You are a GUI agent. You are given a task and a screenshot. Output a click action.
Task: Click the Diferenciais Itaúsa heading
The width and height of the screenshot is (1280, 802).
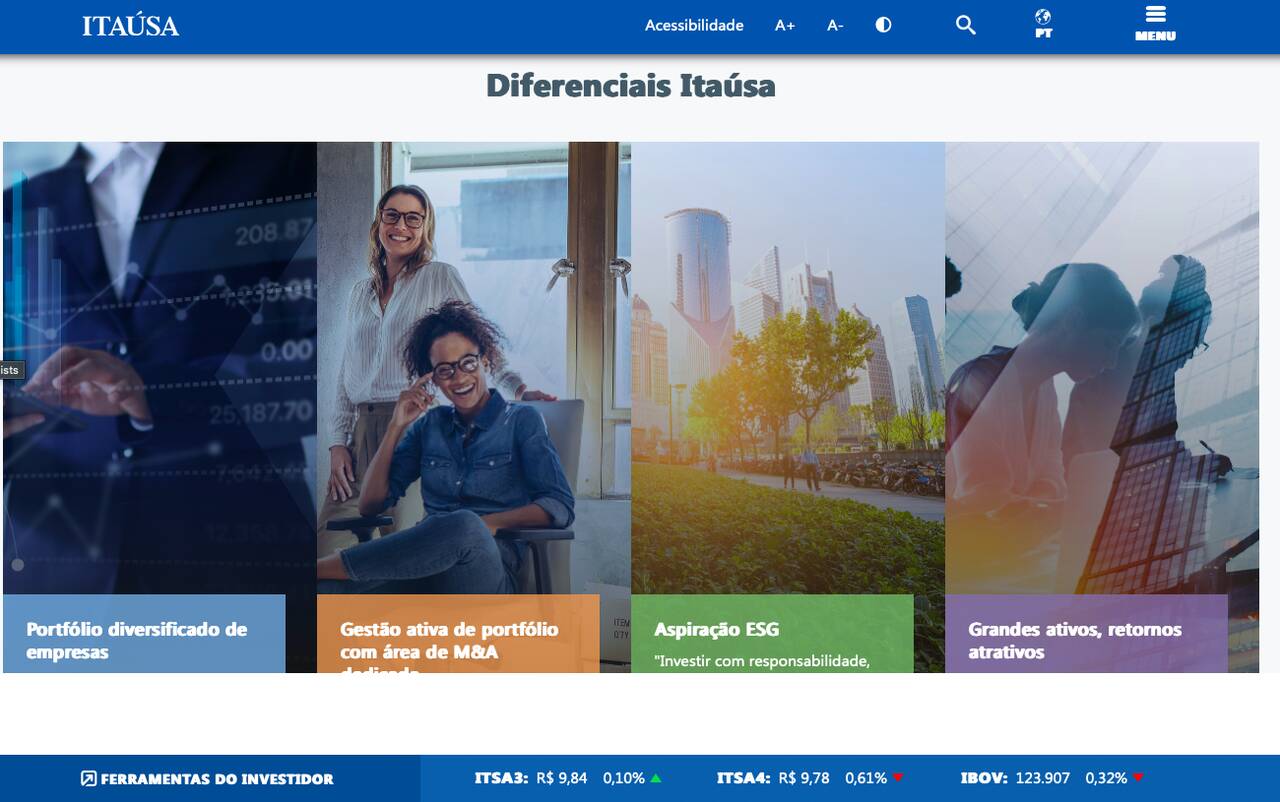(x=630, y=86)
